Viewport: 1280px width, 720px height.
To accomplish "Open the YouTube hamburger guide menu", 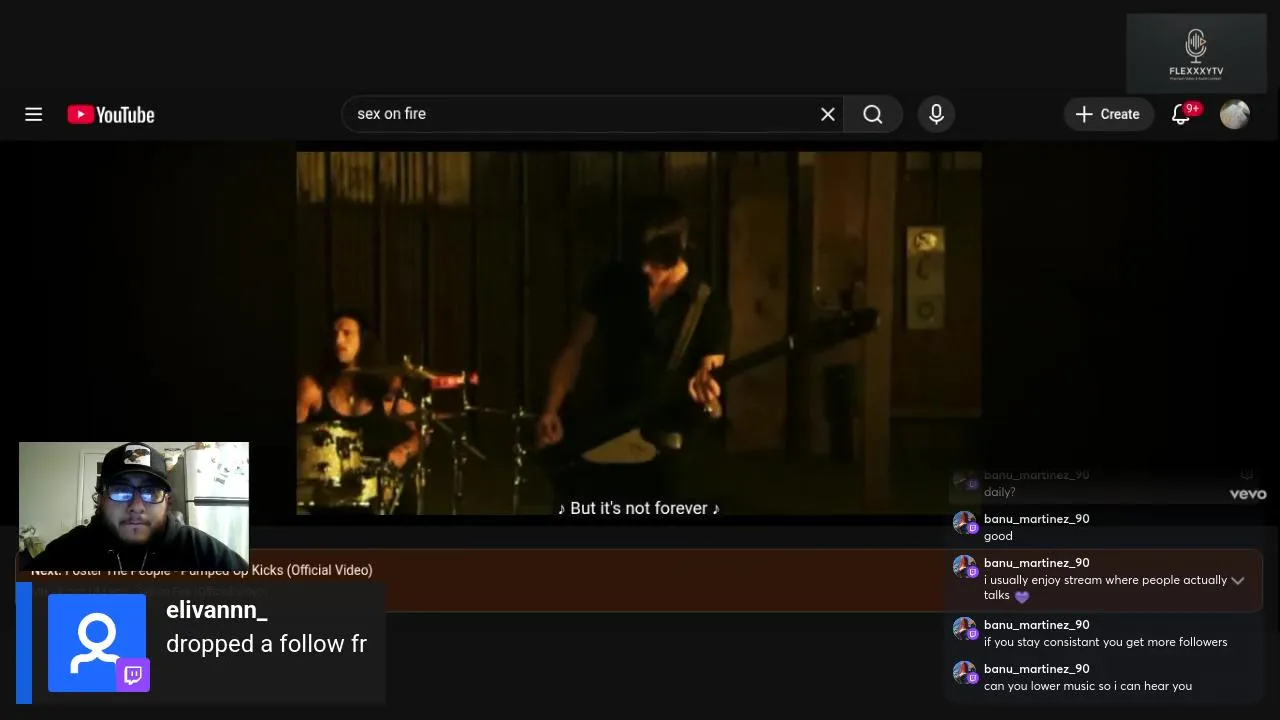I will [33, 115].
